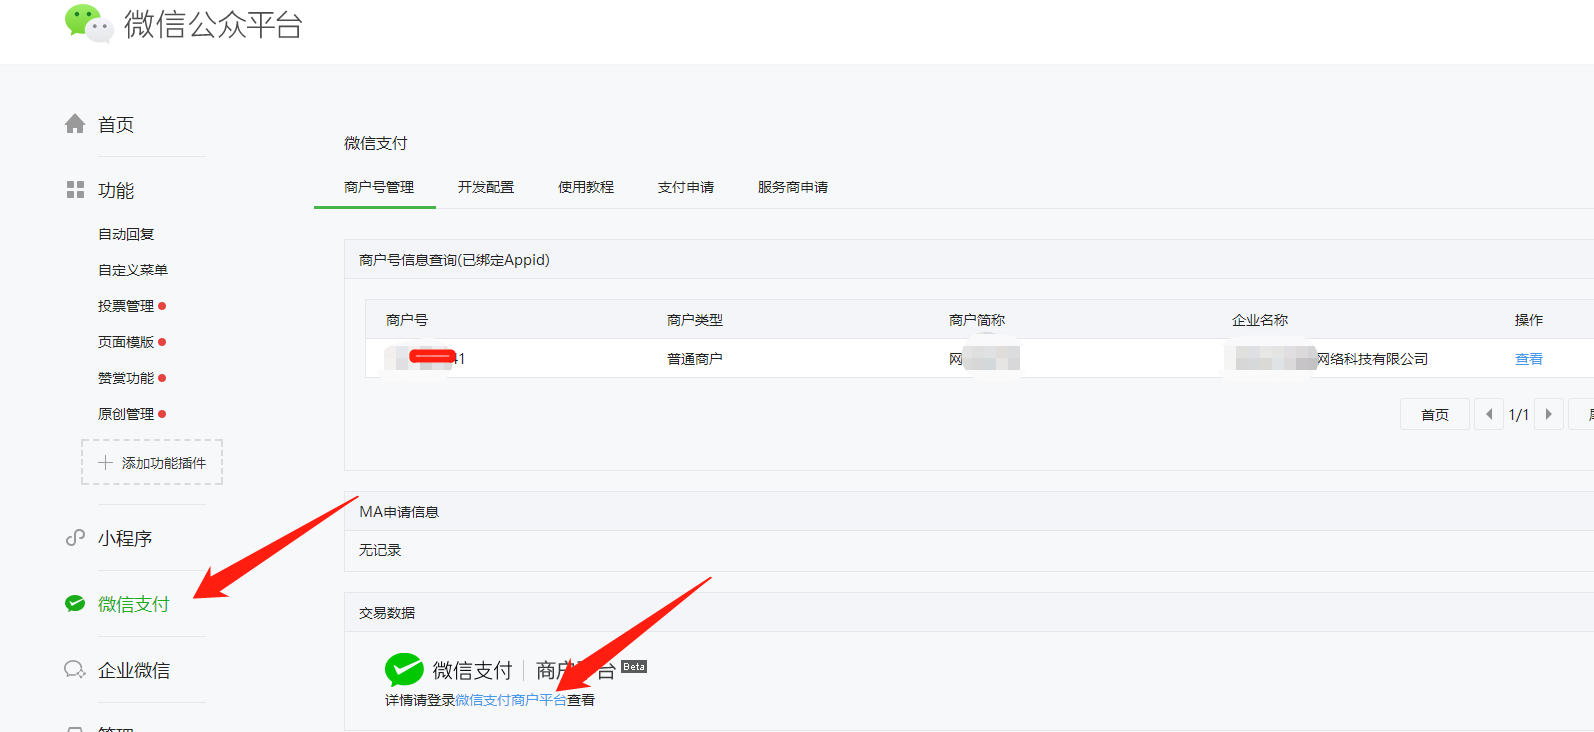Image resolution: width=1594 pixels, height=732 pixels.
Task: Switch to the 商户号管理 tab
Action: tap(379, 187)
